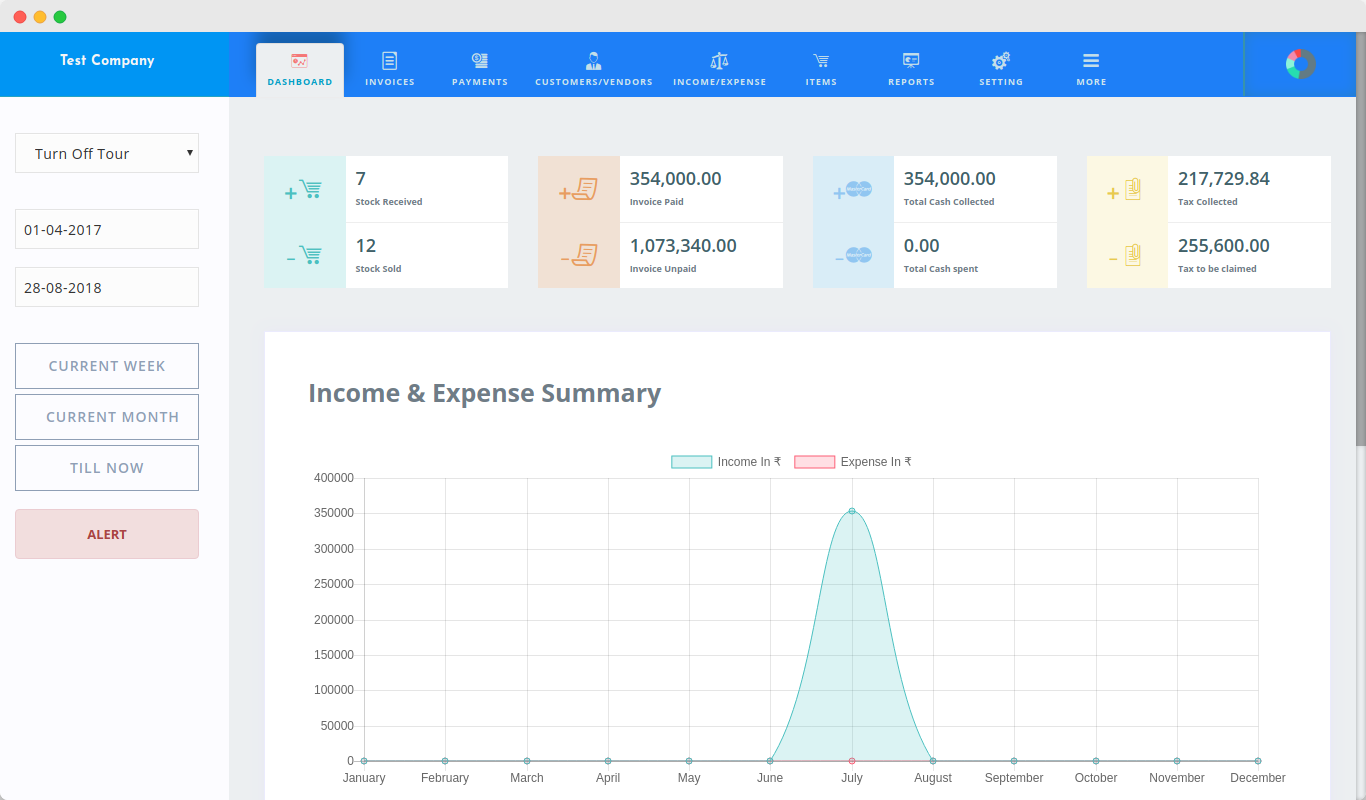Click the Invoice Paid receipt icon
Image resolution: width=1366 pixels, height=800 pixels.
578,189
